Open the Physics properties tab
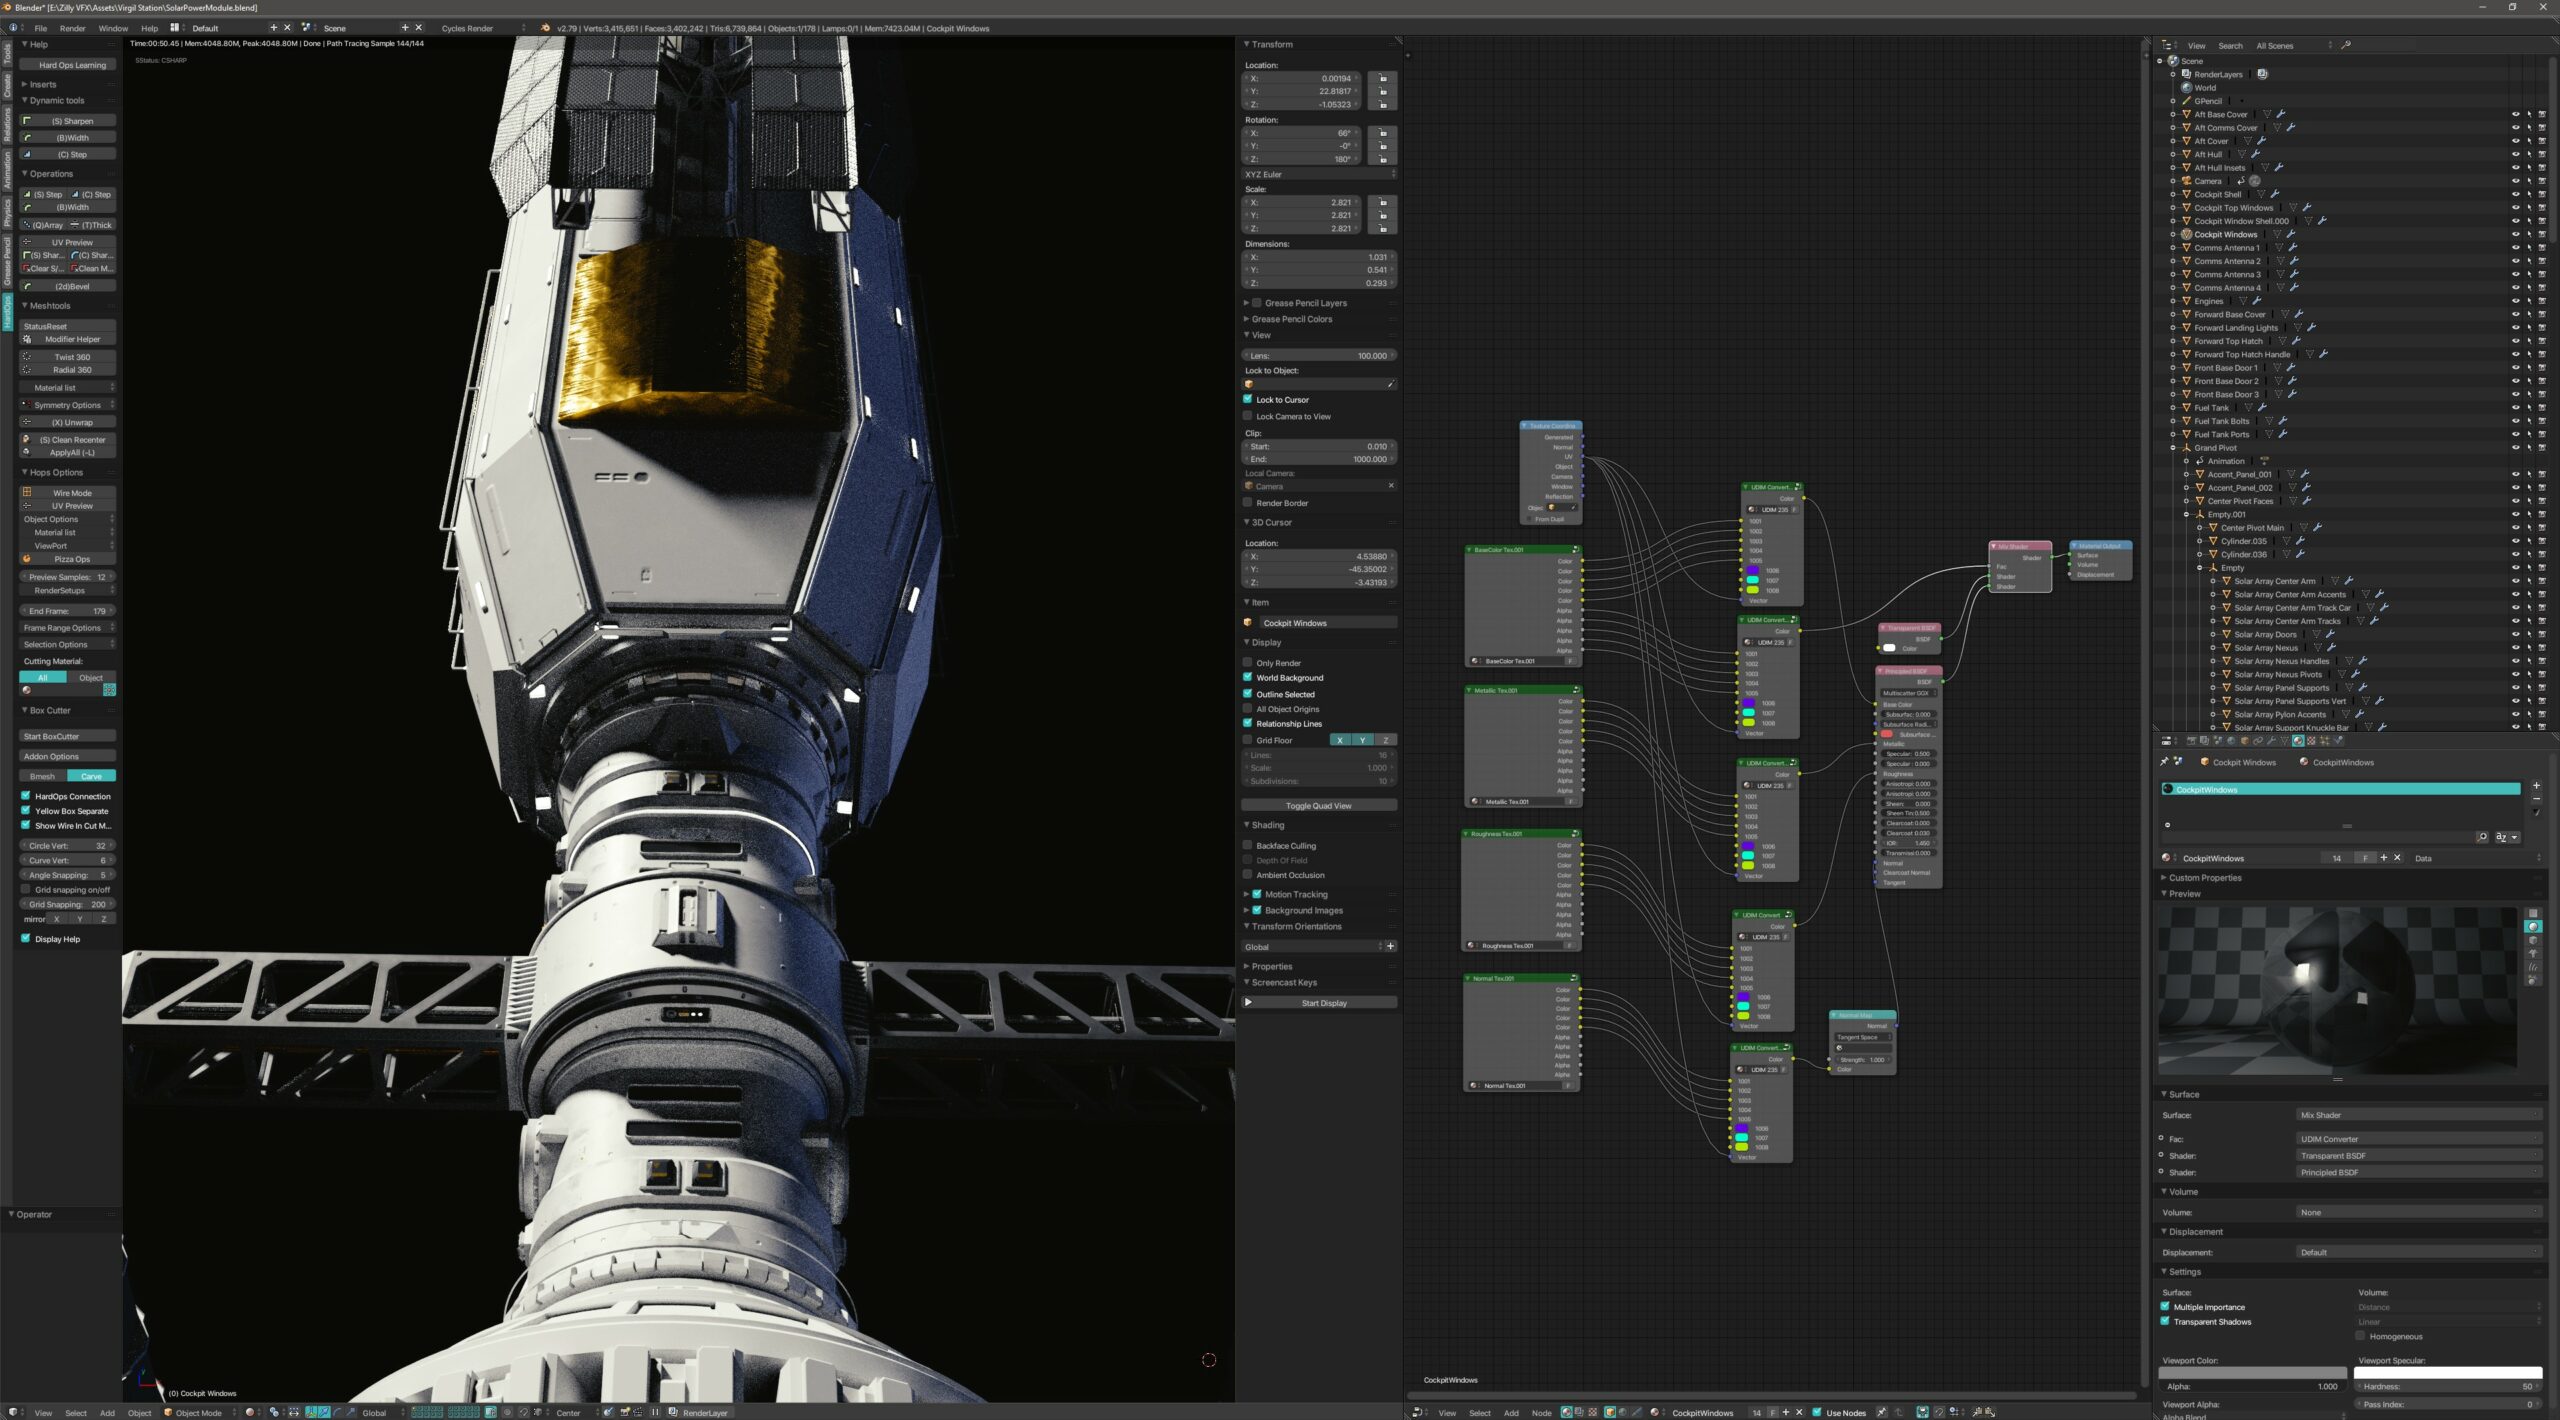The width and height of the screenshot is (2560, 1420). tap(2338, 741)
